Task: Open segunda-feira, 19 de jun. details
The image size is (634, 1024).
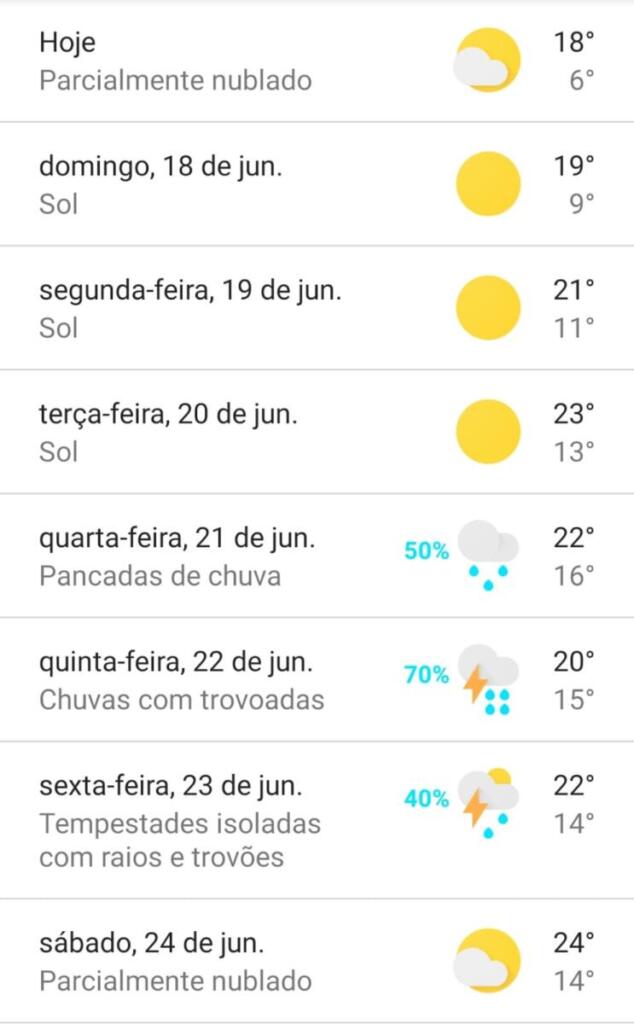Action: pyautogui.click(x=190, y=291)
